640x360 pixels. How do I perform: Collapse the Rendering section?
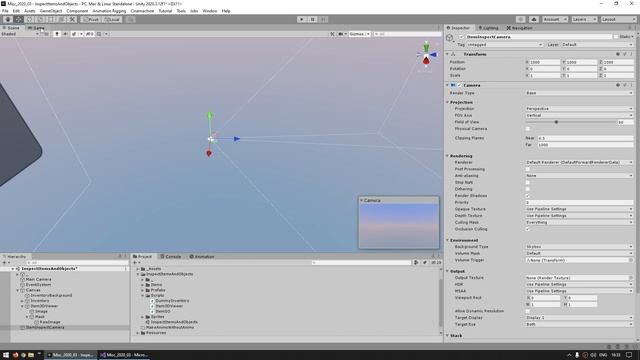tap(447, 156)
